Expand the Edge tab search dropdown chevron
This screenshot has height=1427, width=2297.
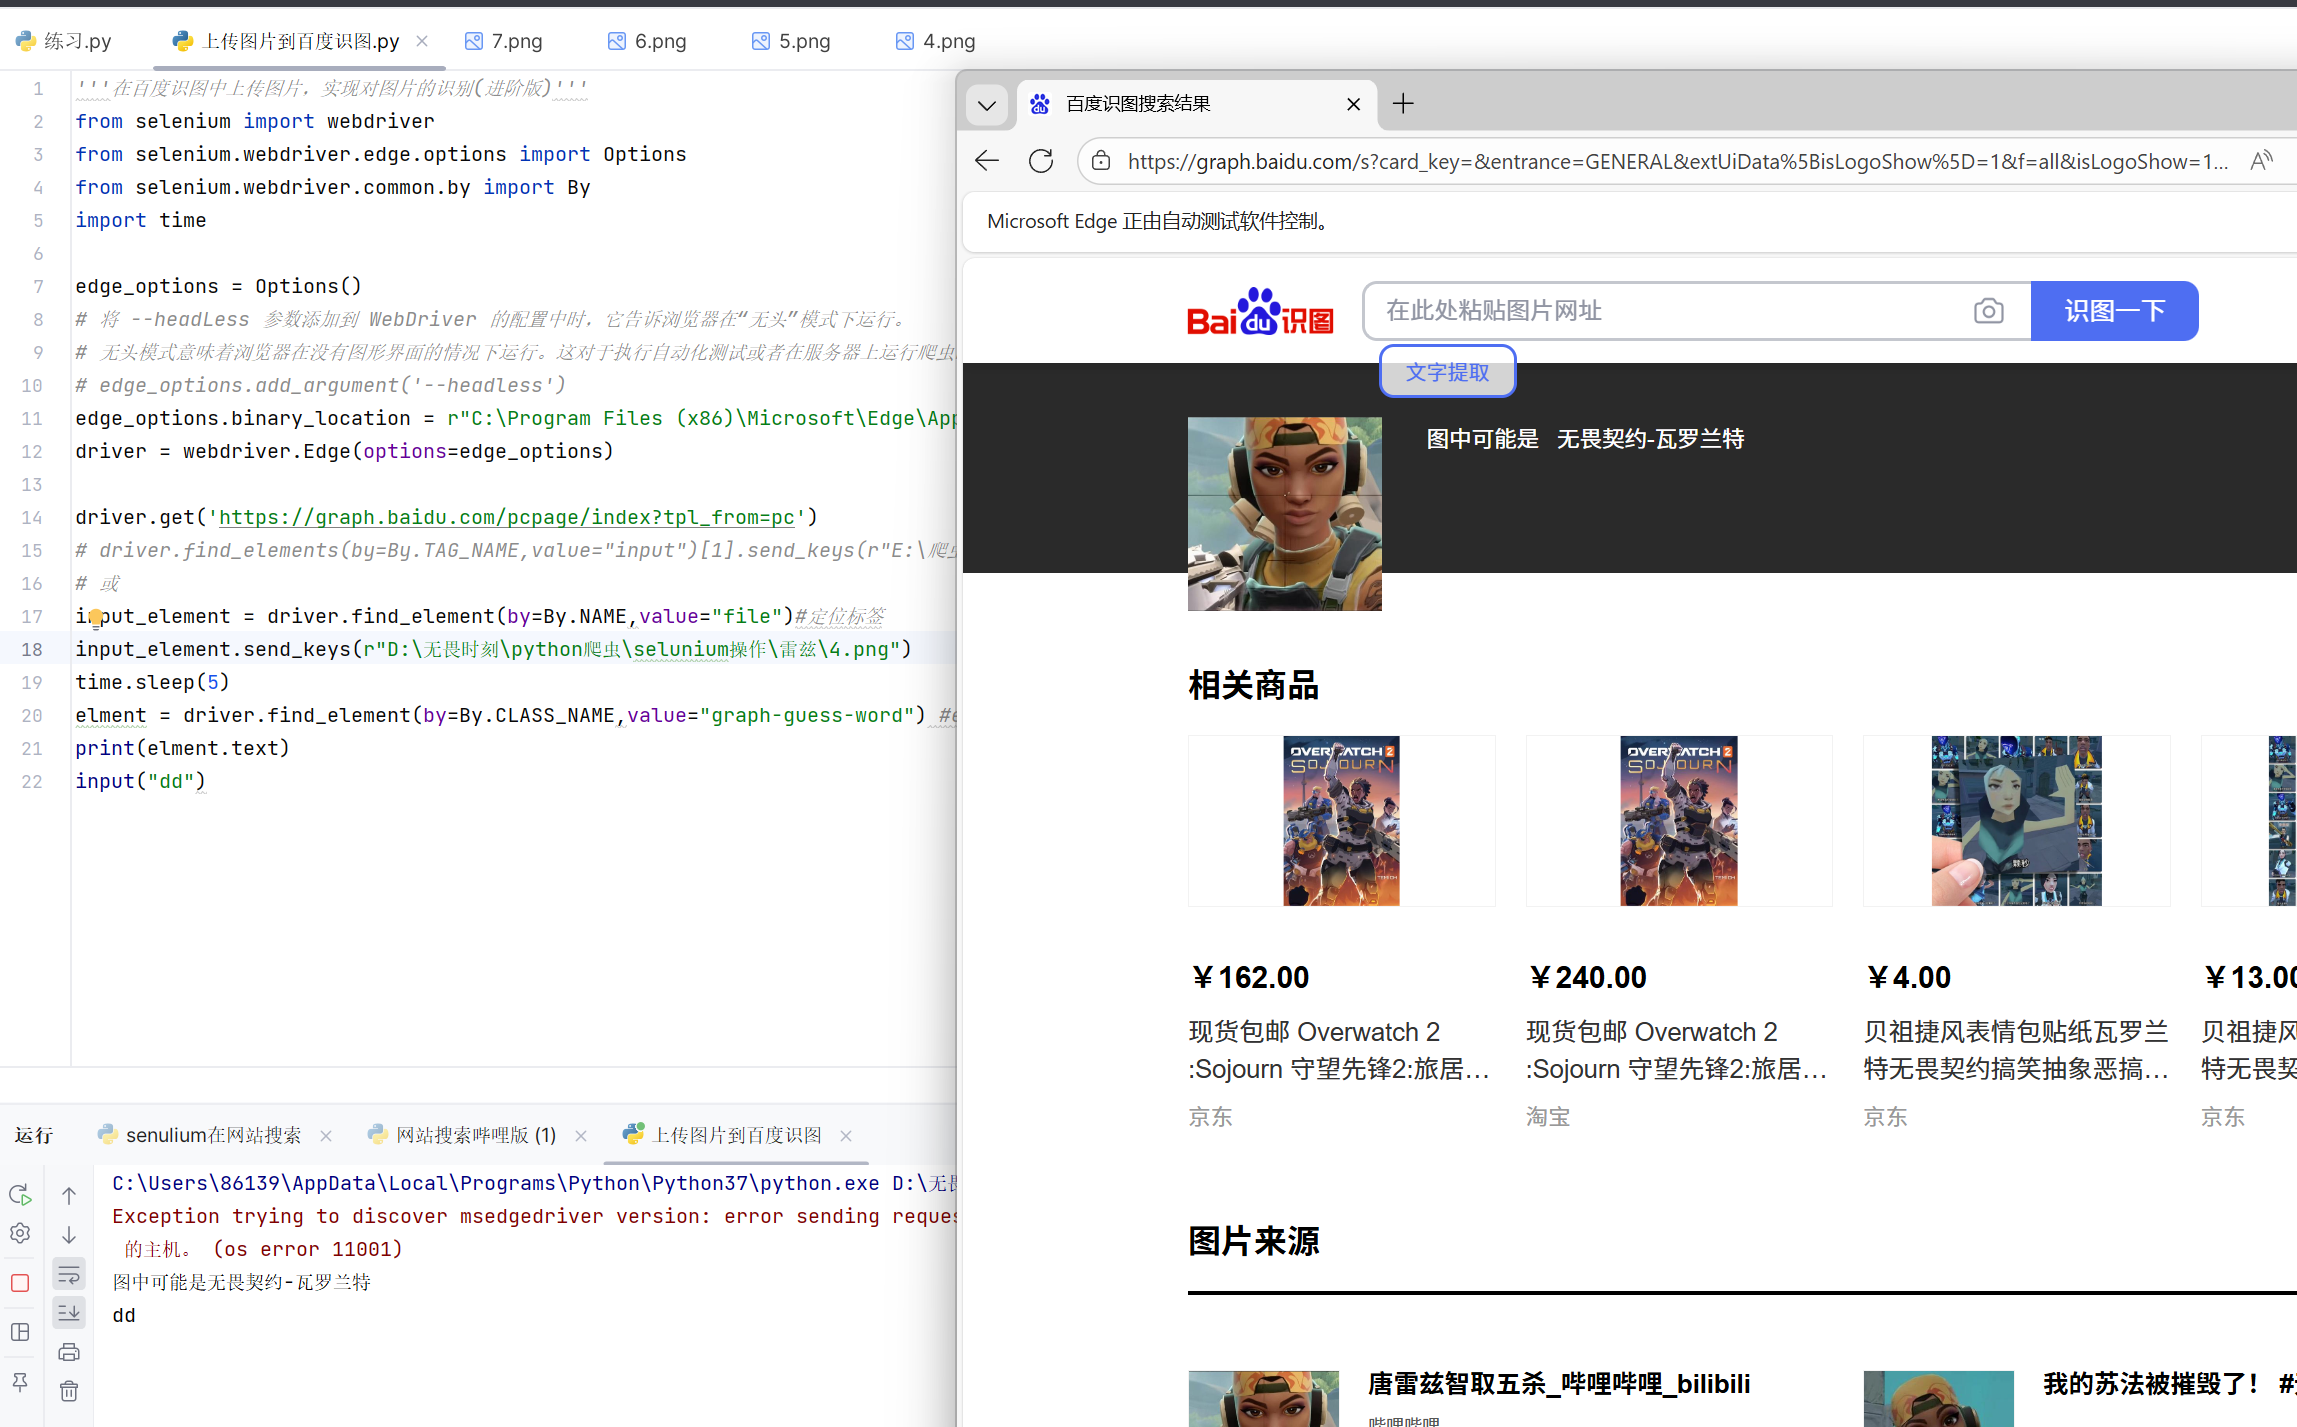pyautogui.click(x=987, y=105)
